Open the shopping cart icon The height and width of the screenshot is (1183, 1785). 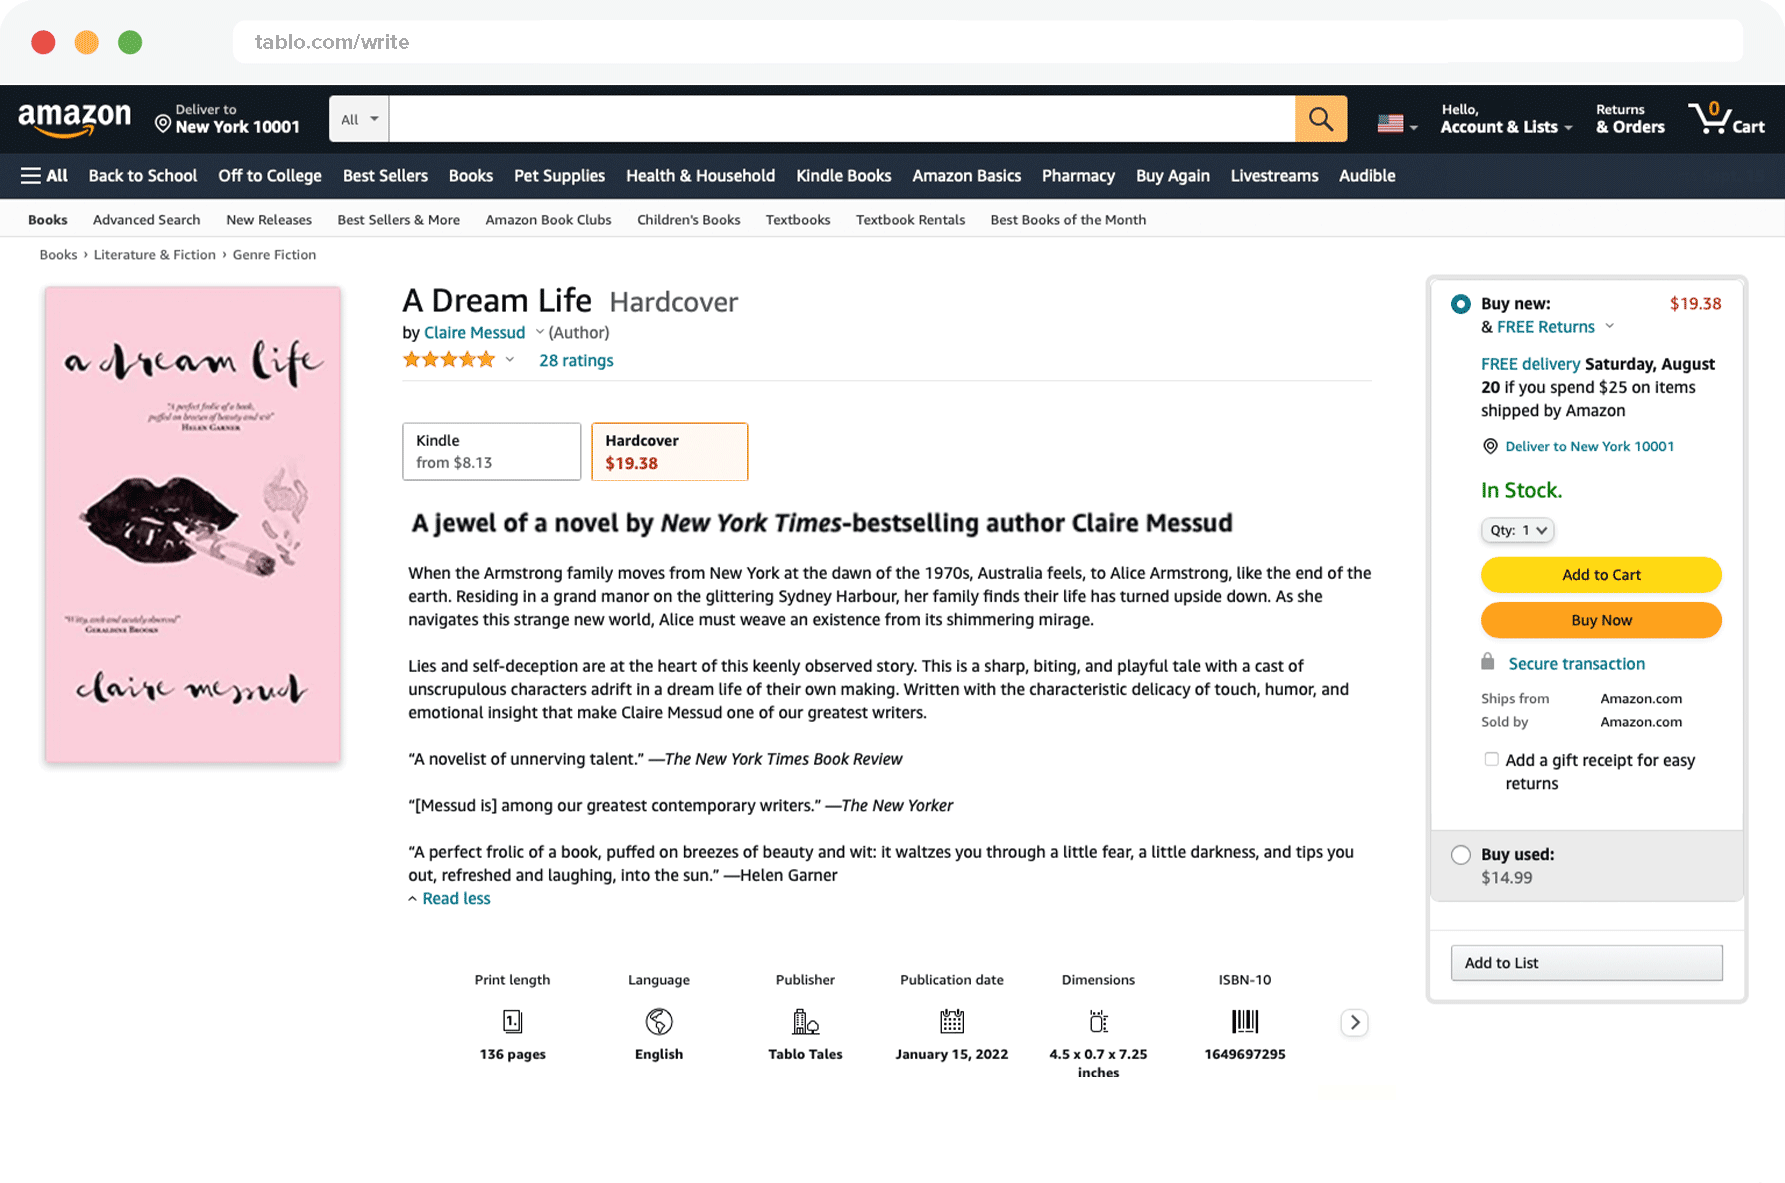click(1726, 119)
